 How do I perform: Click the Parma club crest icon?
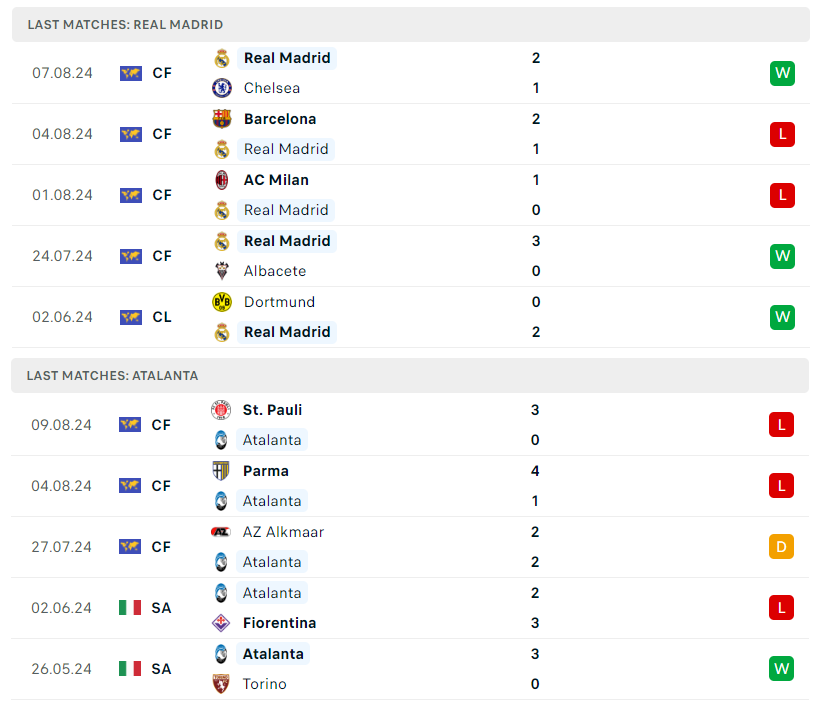[220, 471]
